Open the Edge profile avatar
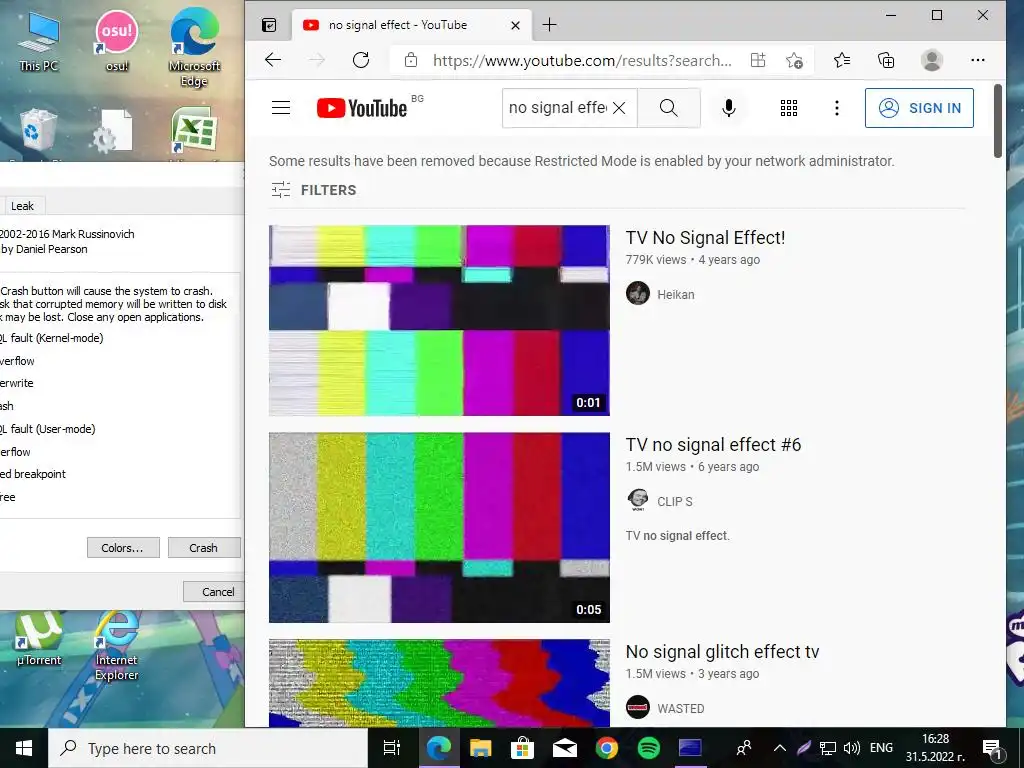This screenshot has height=768, width=1024. 932,60
